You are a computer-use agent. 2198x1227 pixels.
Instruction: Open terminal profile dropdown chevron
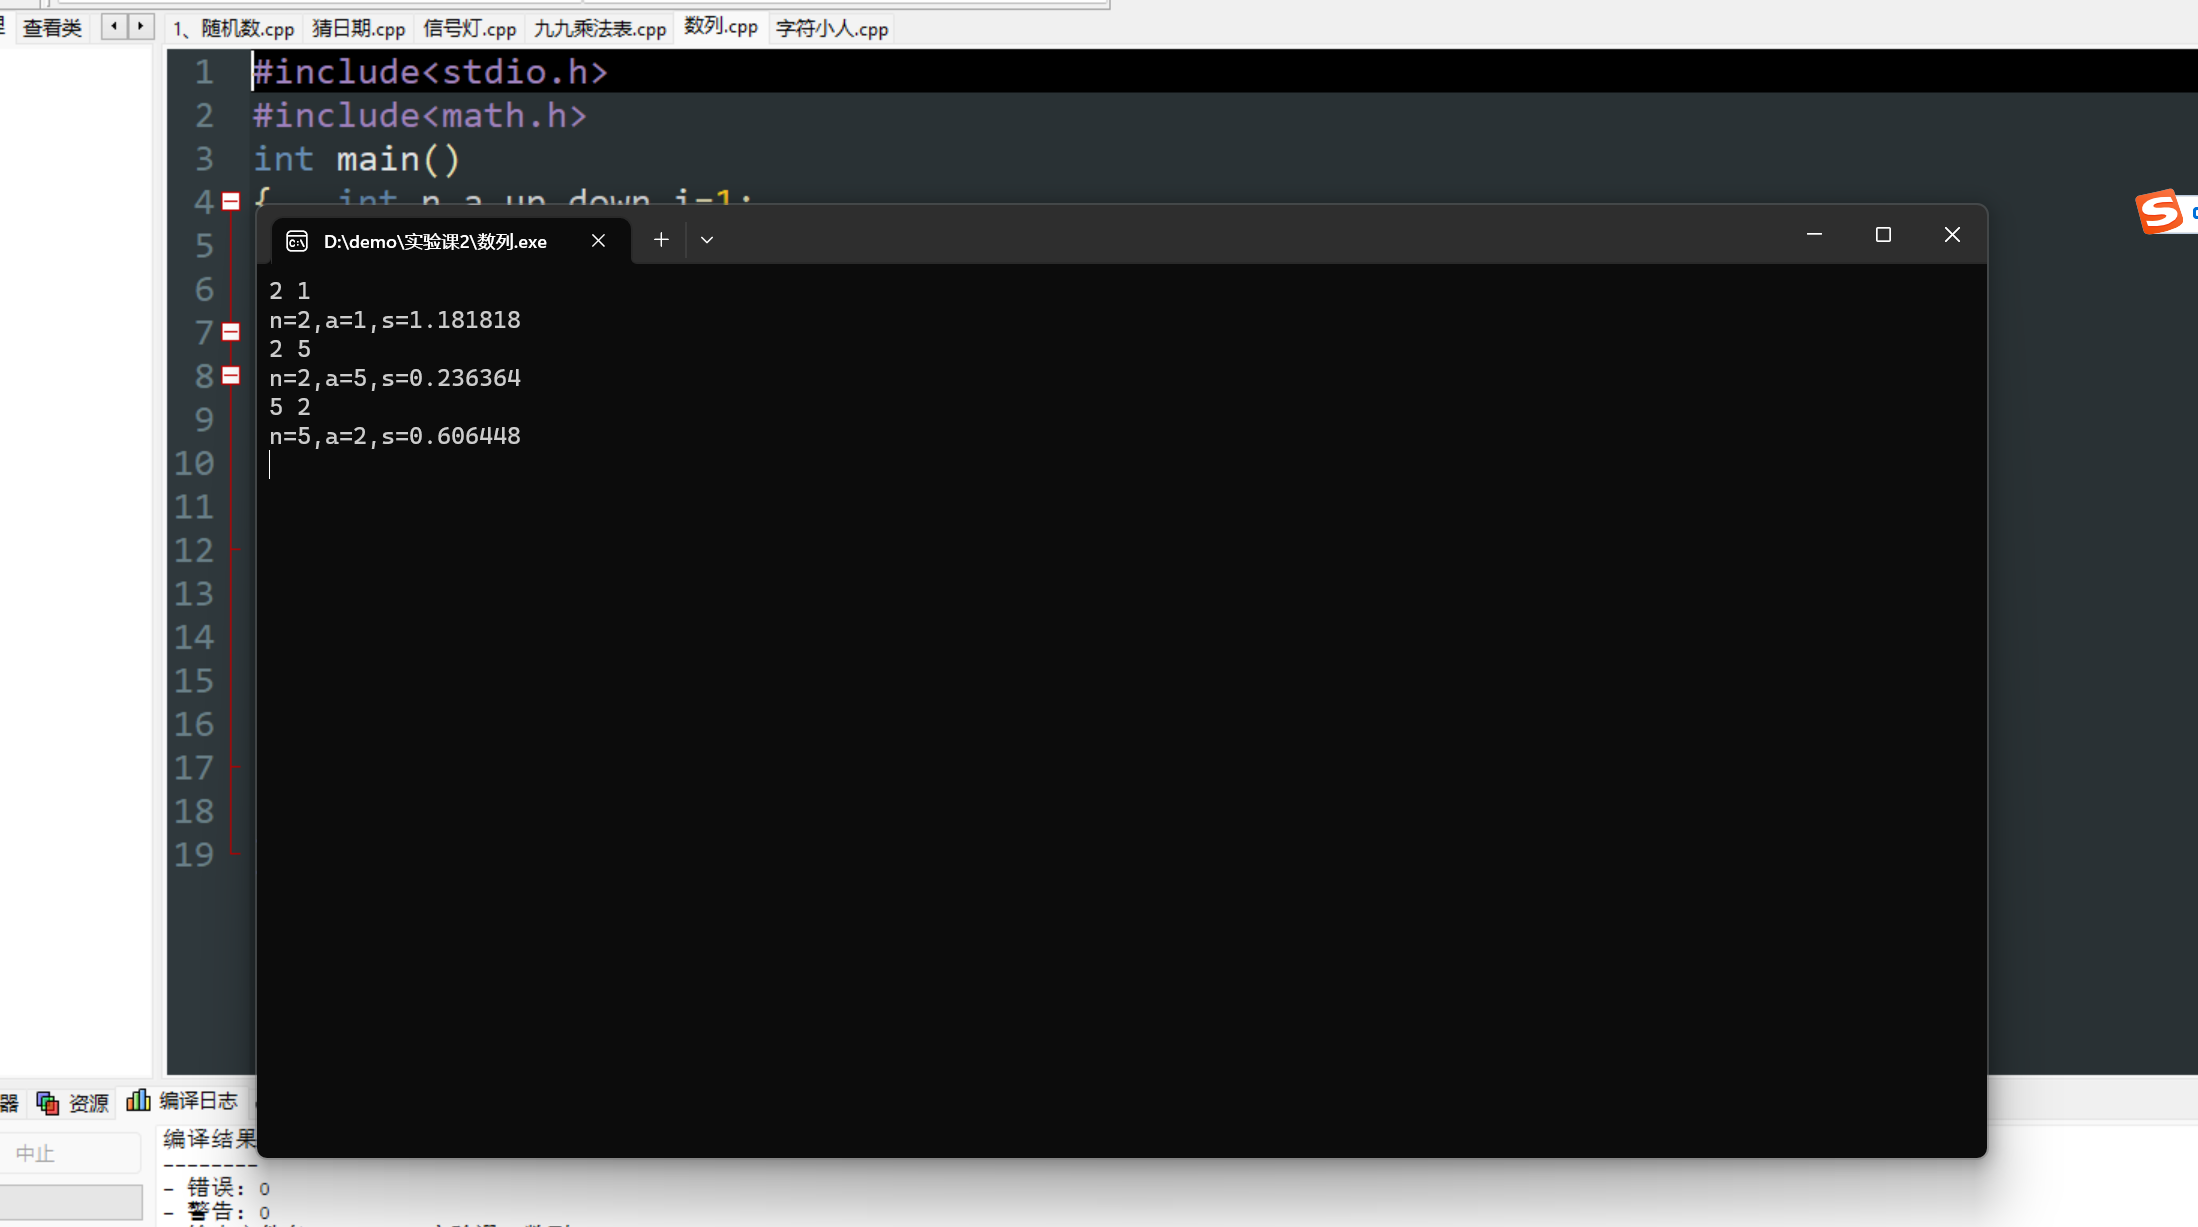[707, 240]
